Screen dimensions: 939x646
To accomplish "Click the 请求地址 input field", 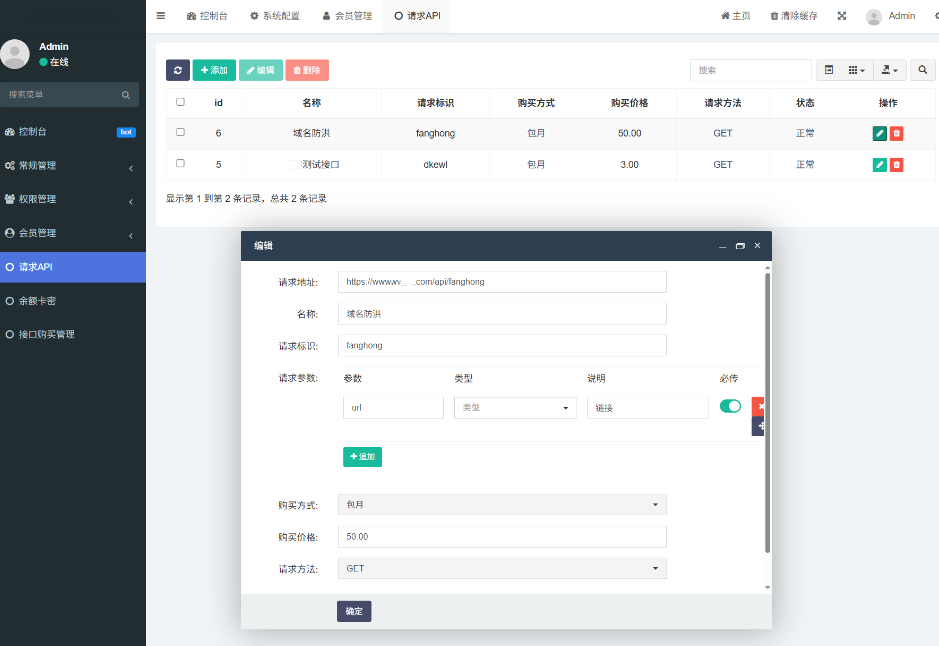I will coord(502,282).
